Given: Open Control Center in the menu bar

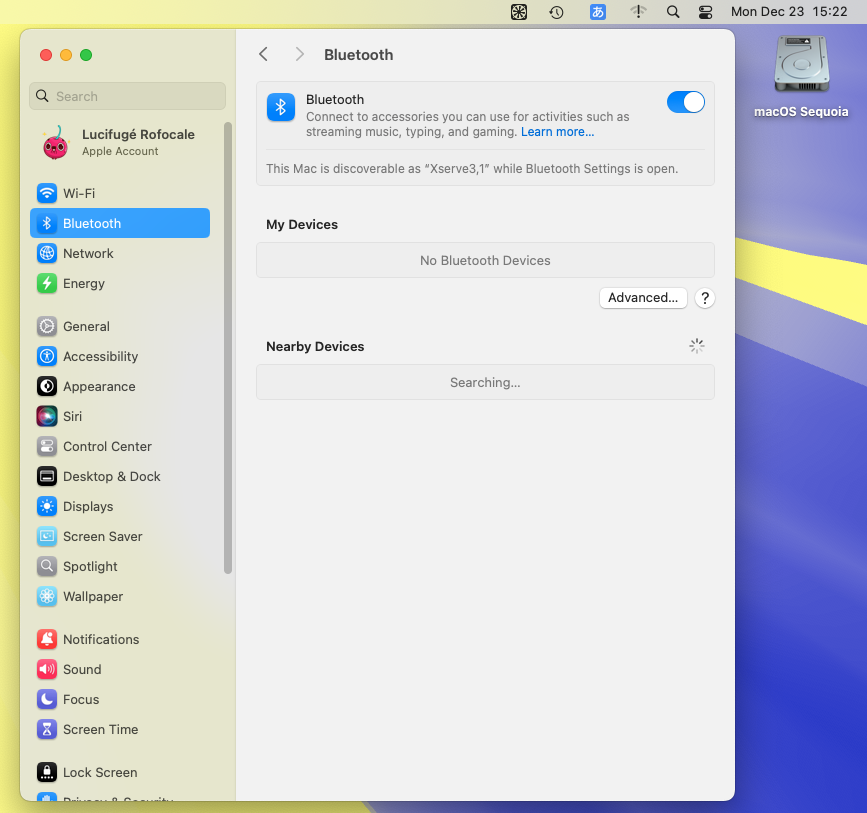Looking at the screenshot, I should (x=706, y=12).
